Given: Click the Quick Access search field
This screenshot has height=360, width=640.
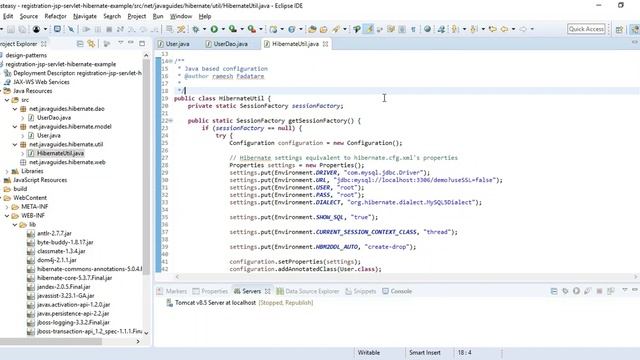Looking at the screenshot, I should [586, 29].
